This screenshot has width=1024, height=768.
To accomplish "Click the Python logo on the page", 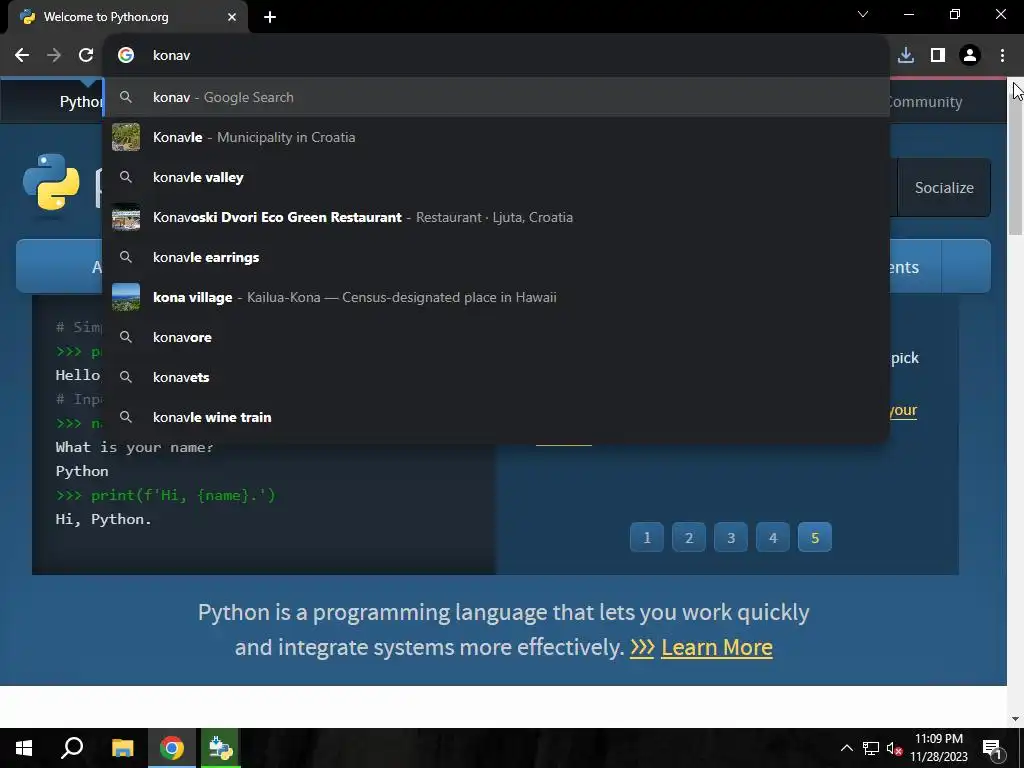I will point(52,183).
